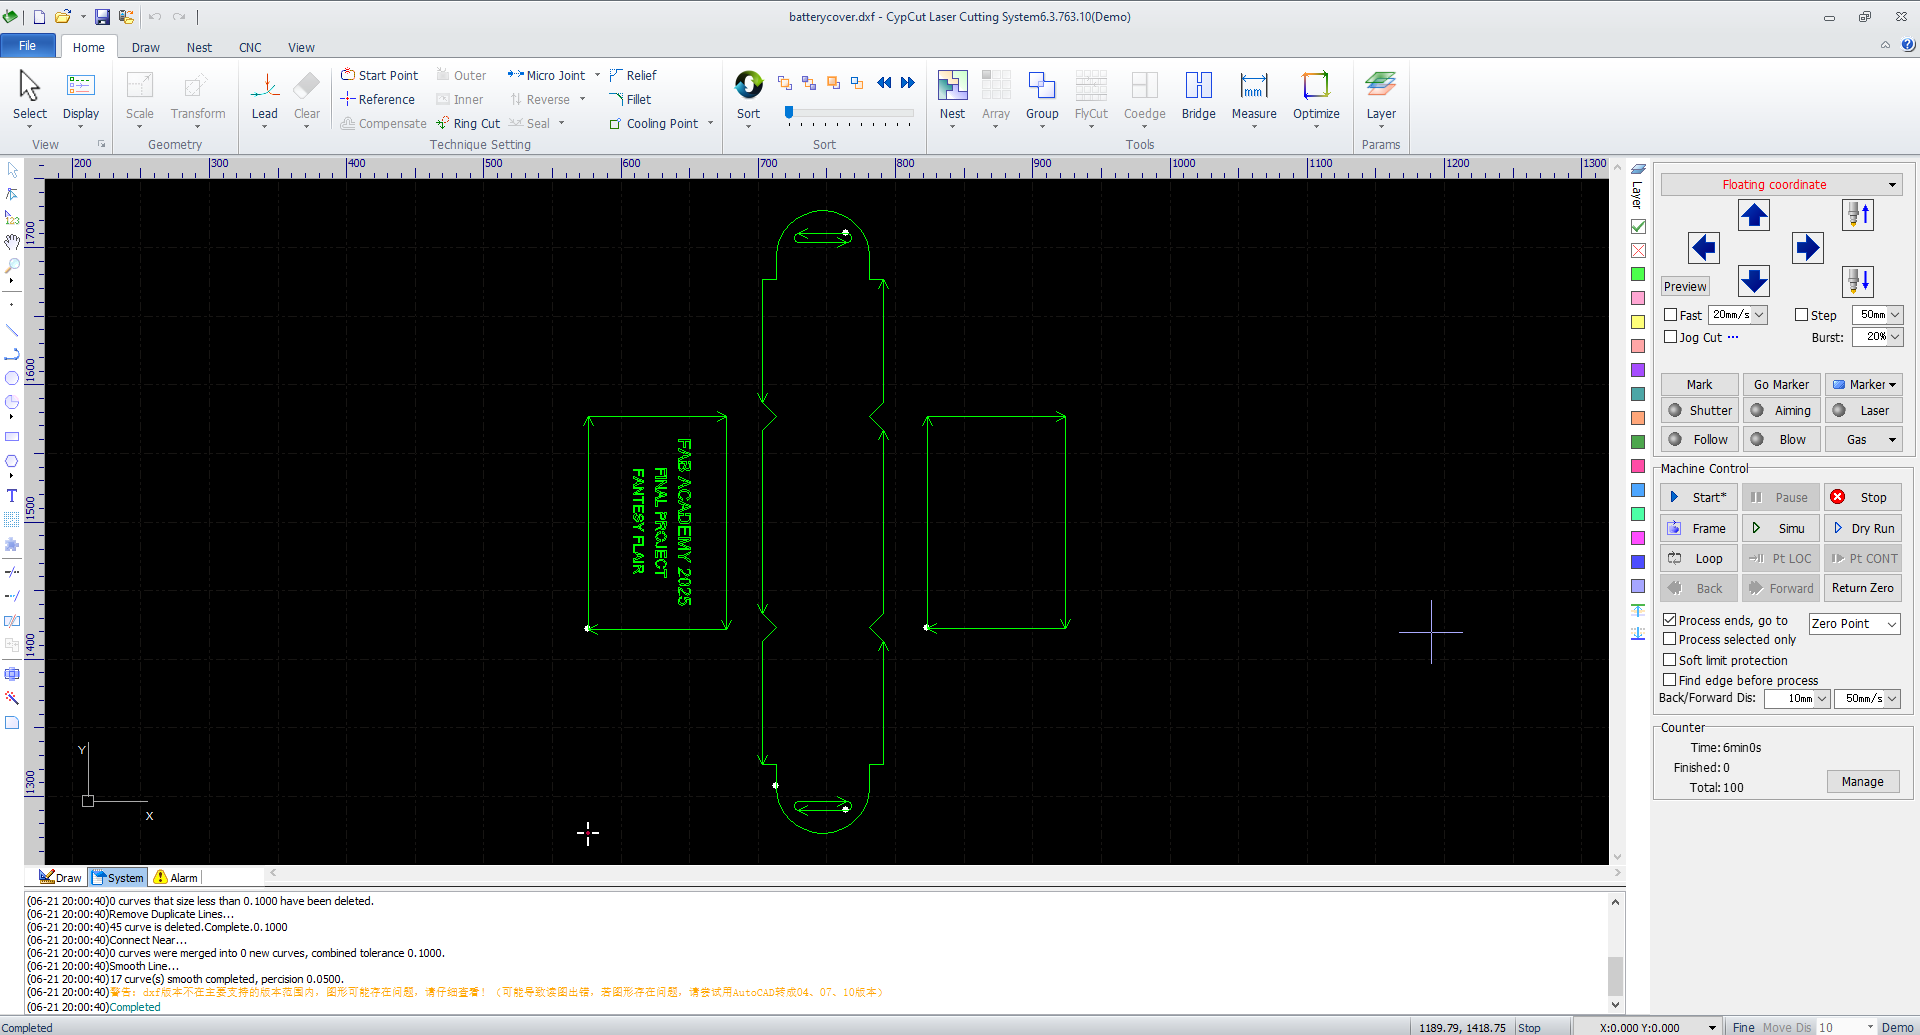1920x1035 pixels.
Task: Toggle the Jog Cut checkbox
Action: [1670, 337]
